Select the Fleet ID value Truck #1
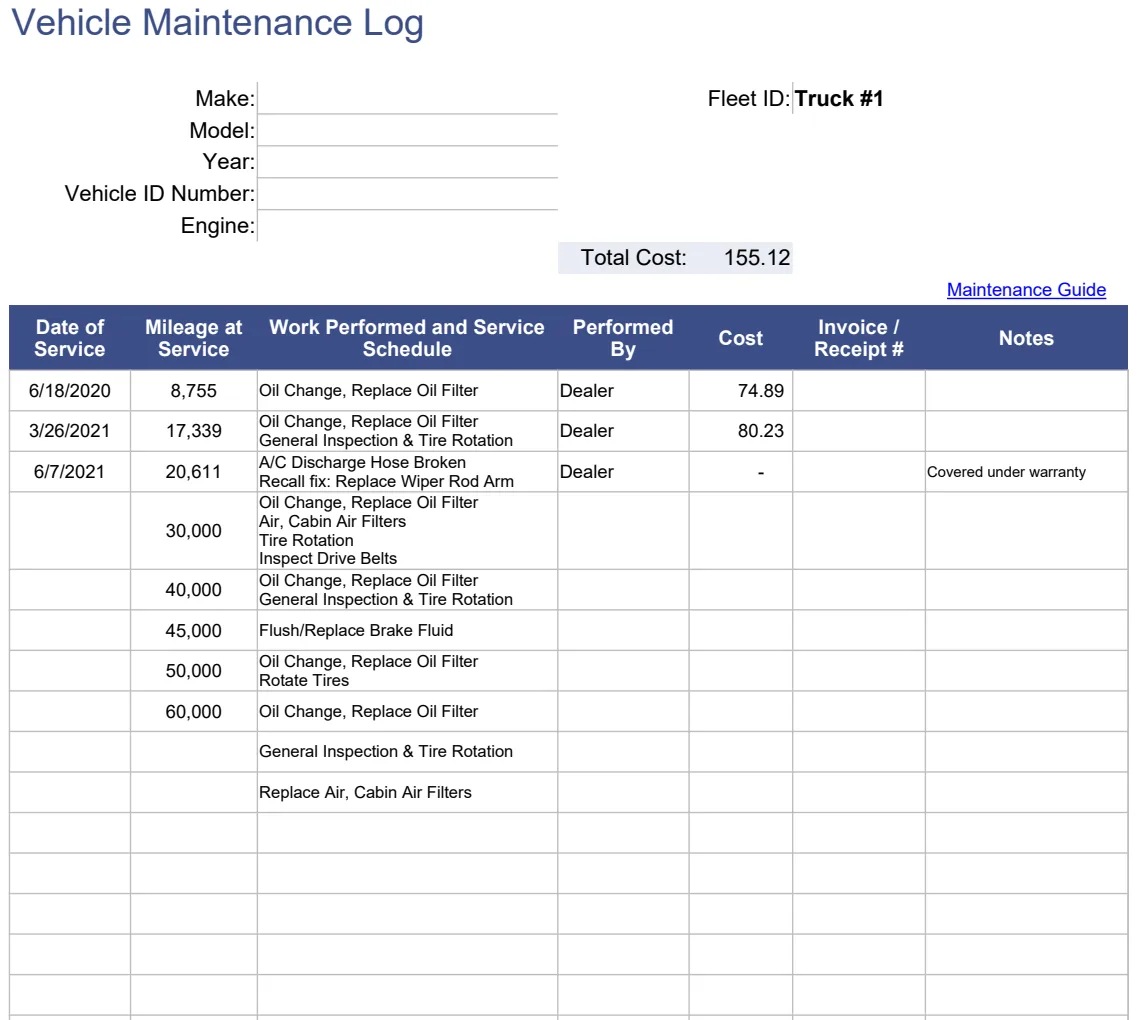Screen dimensions: 1138x1020 [x=839, y=99]
